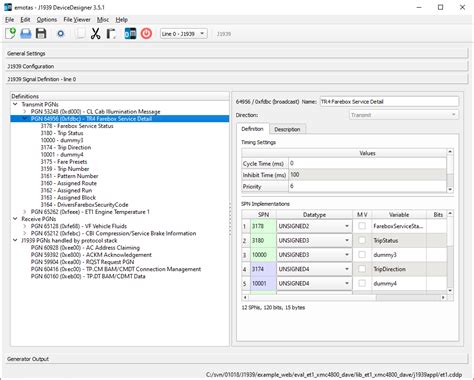Image resolution: width=474 pixels, height=380 pixels.
Task: Open the Edit menu
Action: click(x=25, y=20)
